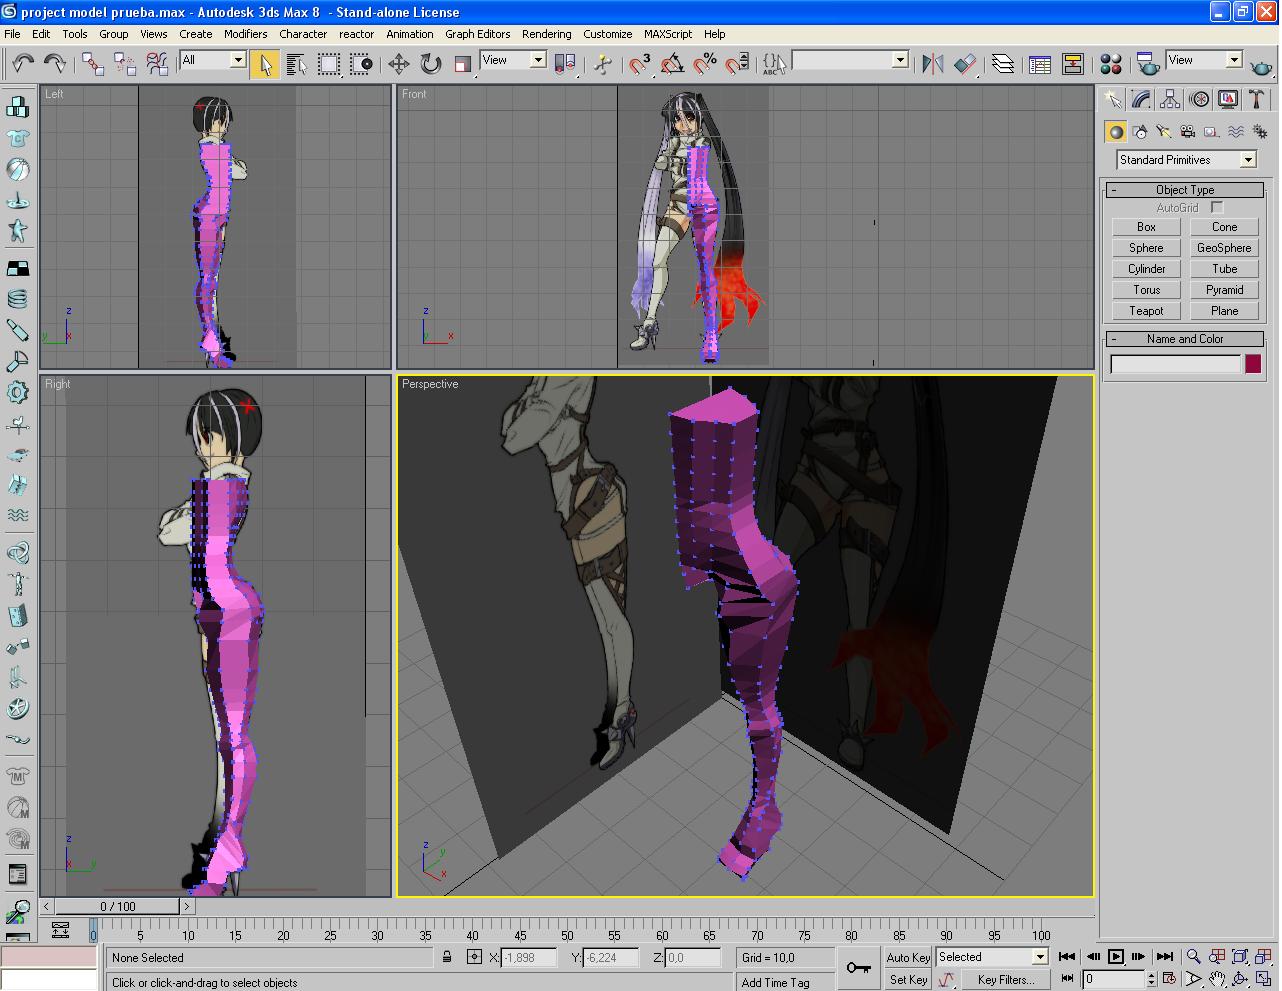This screenshot has width=1282, height=991.
Task: Toggle the Selection Lock padlock
Action: [x=447, y=957]
